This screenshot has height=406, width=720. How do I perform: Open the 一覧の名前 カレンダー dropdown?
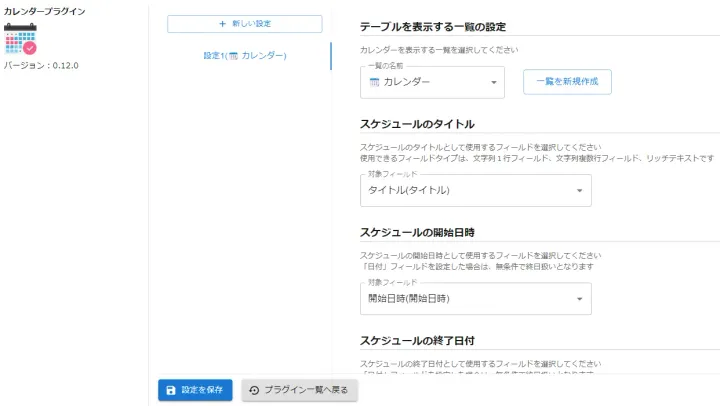432,82
